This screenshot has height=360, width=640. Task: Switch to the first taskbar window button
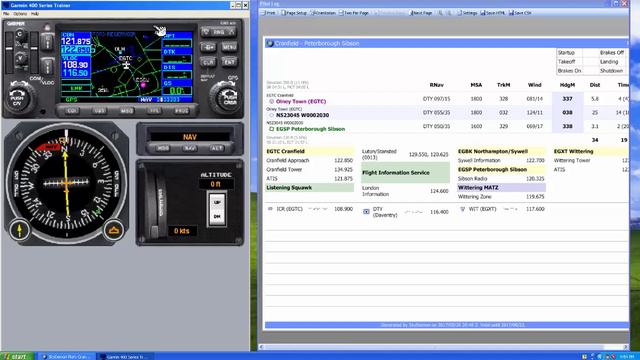tap(67, 356)
